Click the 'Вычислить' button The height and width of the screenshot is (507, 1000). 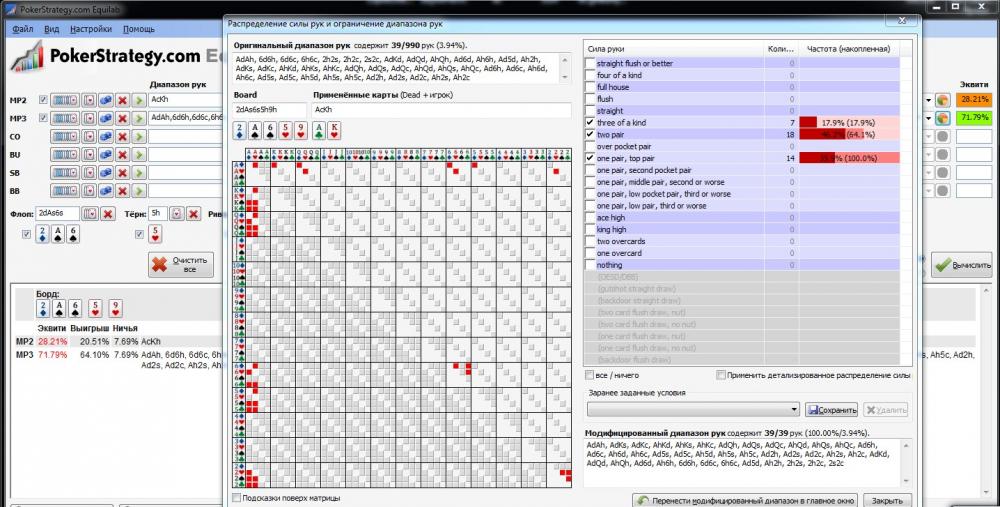[962, 265]
